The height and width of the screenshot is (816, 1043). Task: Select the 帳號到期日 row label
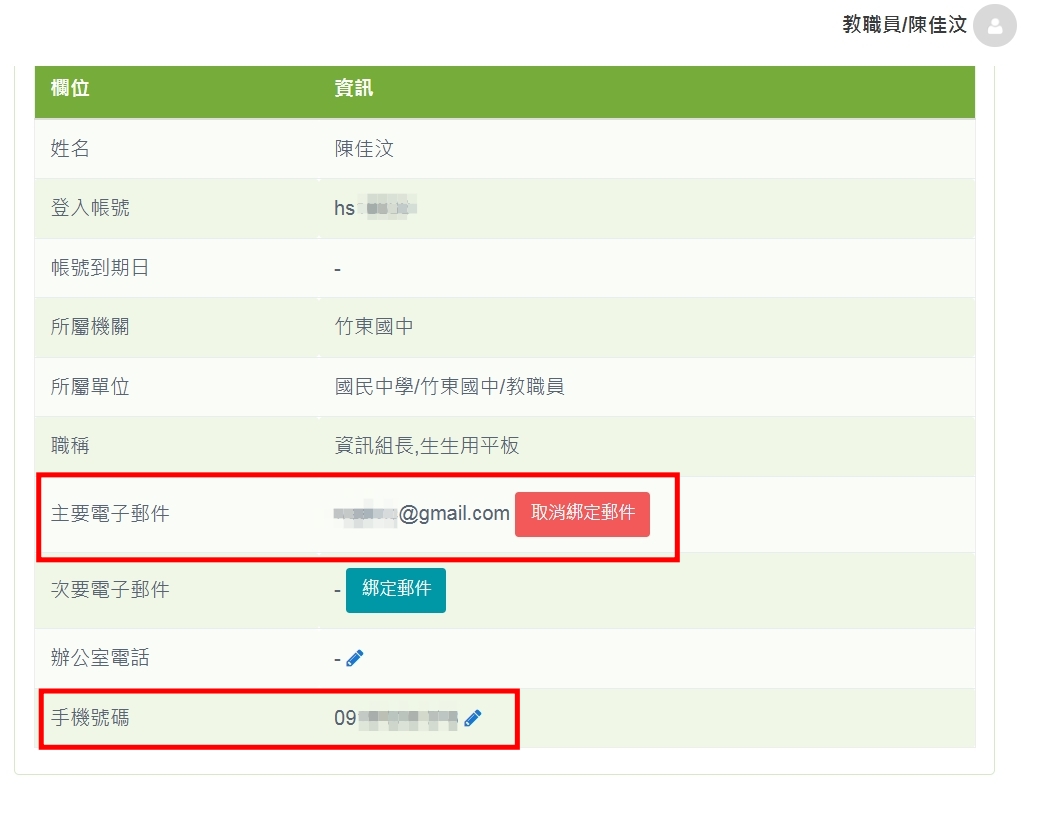pyautogui.click(x=100, y=268)
